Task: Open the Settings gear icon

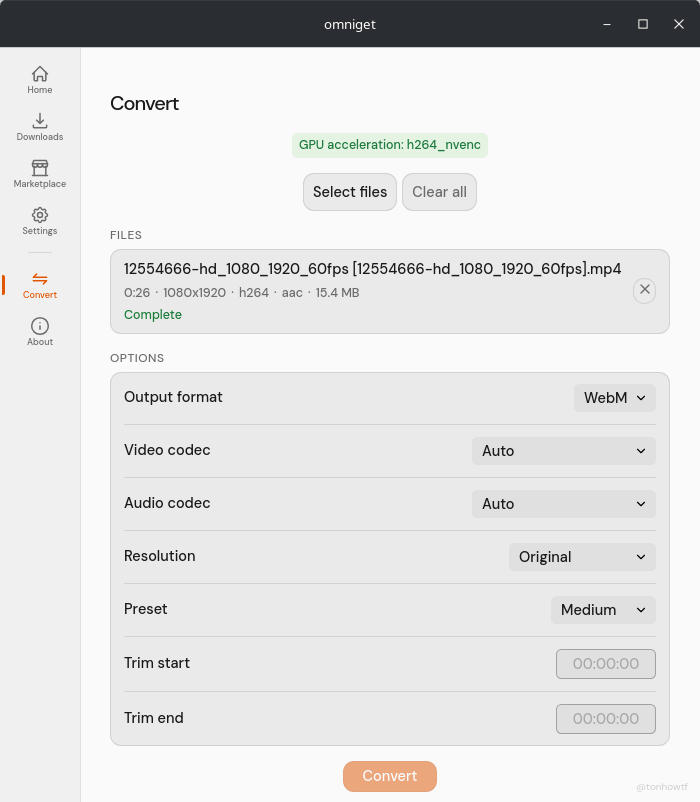Action: point(39,216)
